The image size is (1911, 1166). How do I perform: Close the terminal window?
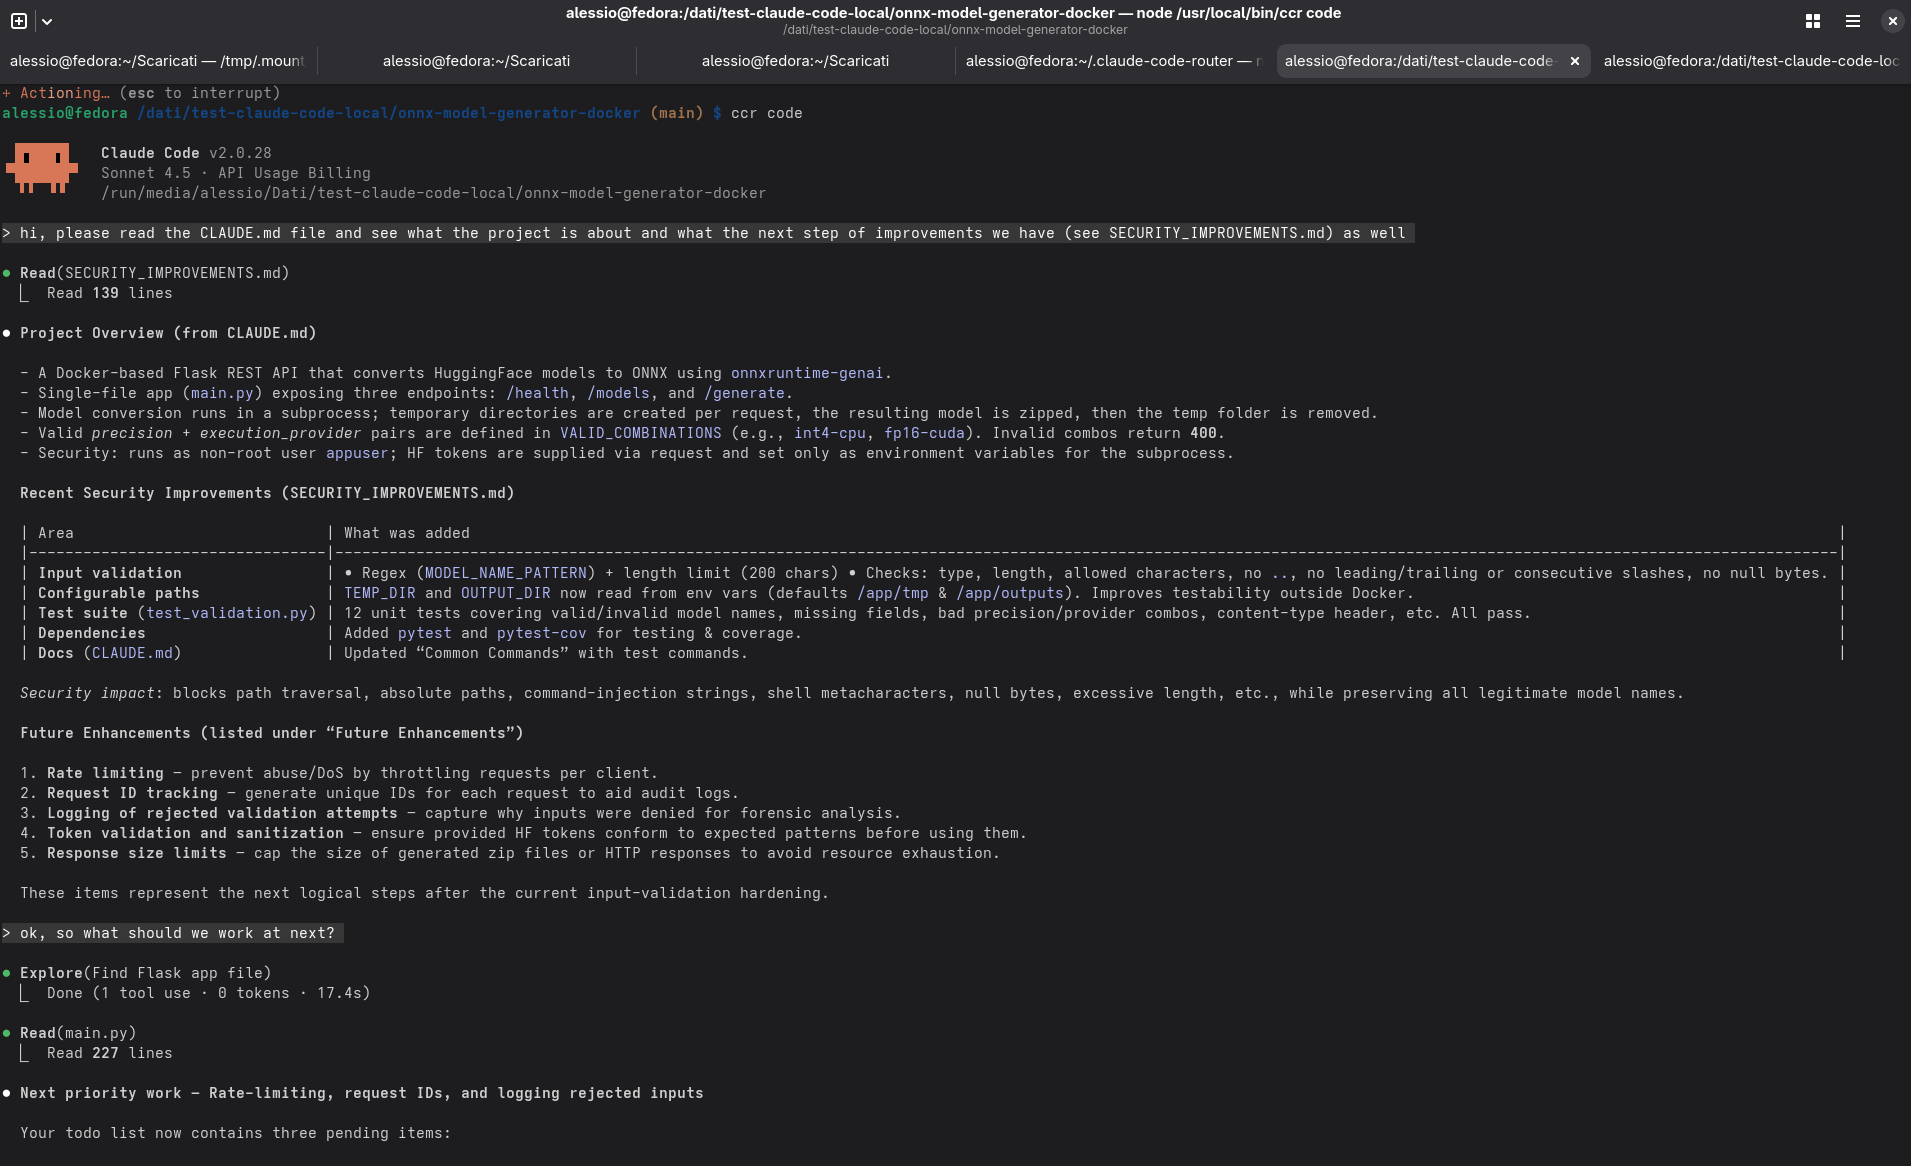coord(1892,21)
